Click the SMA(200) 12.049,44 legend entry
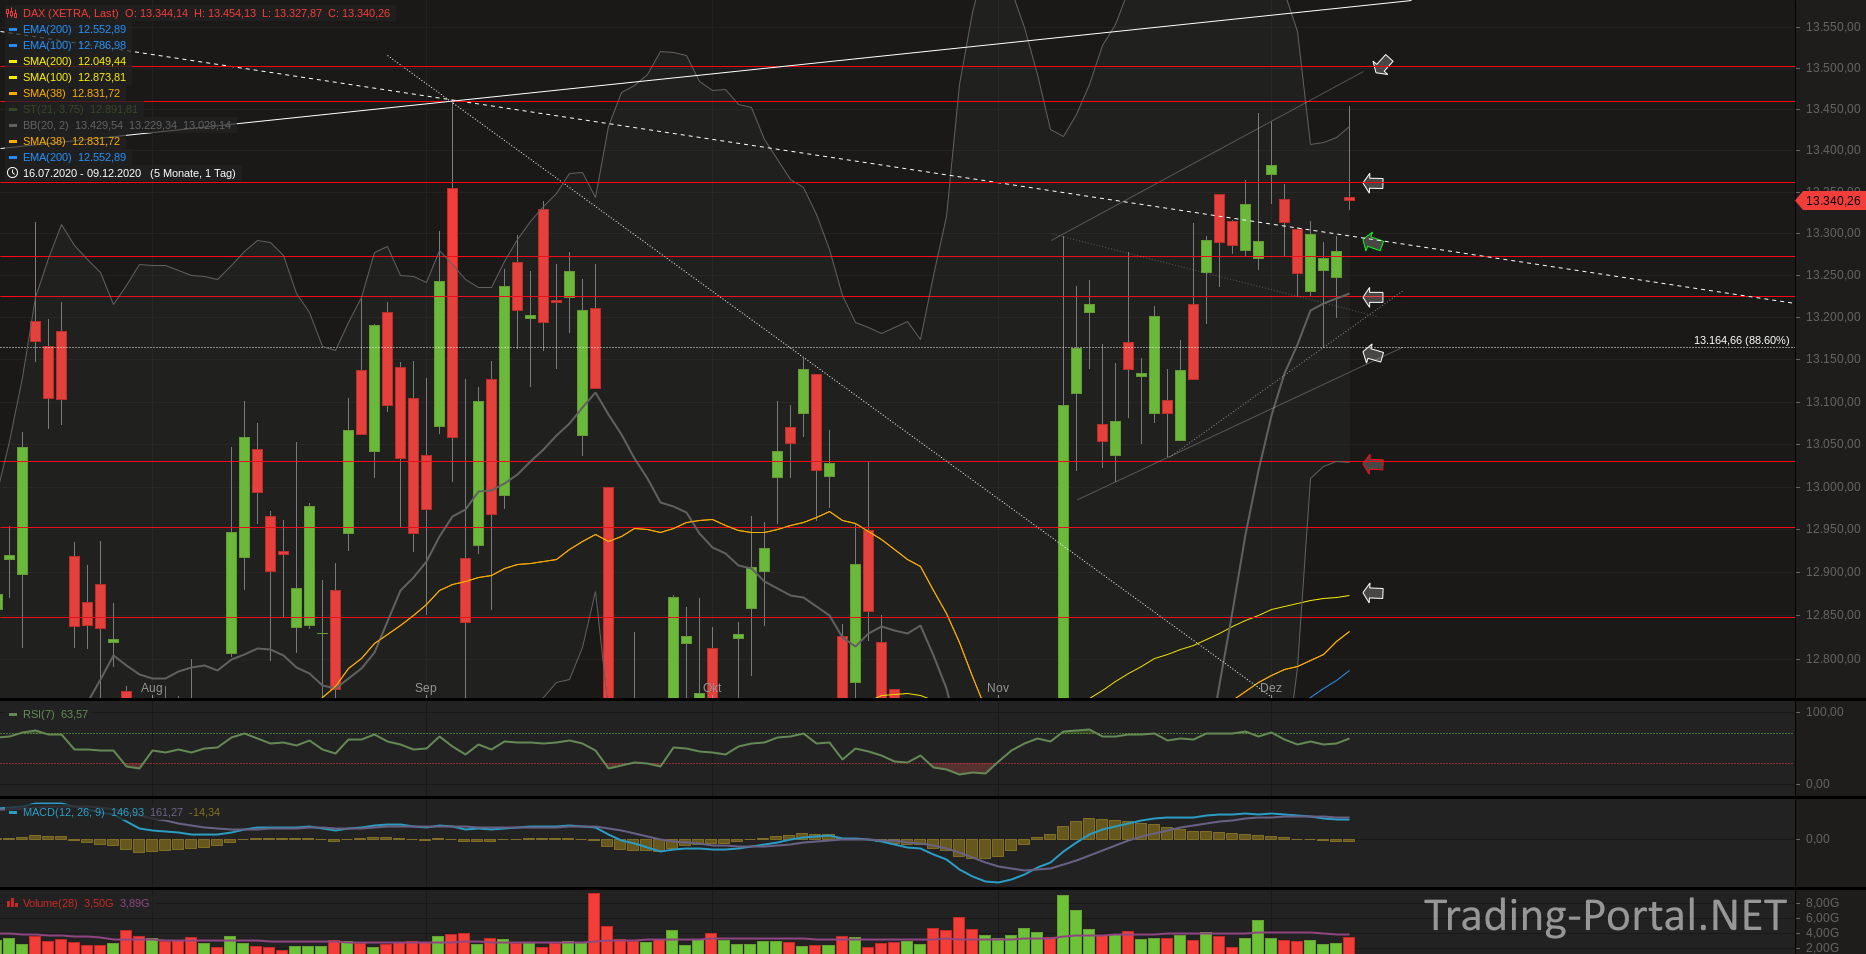Screen dimensions: 1866x954 (74, 61)
